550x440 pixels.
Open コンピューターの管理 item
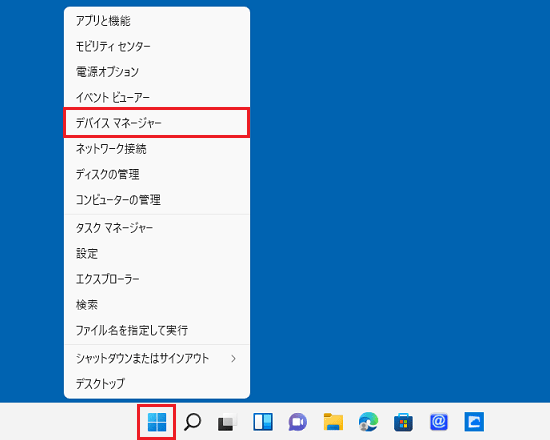coord(157,200)
